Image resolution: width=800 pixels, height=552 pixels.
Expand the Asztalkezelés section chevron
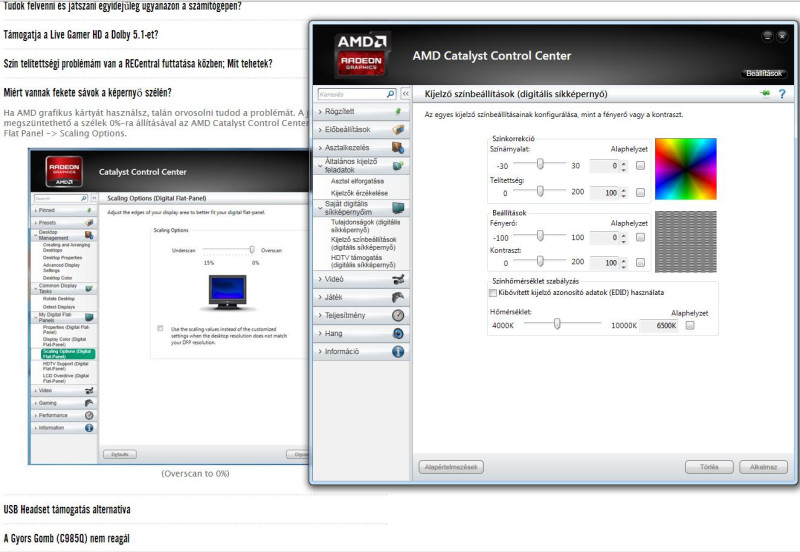(x=320, y=147)
